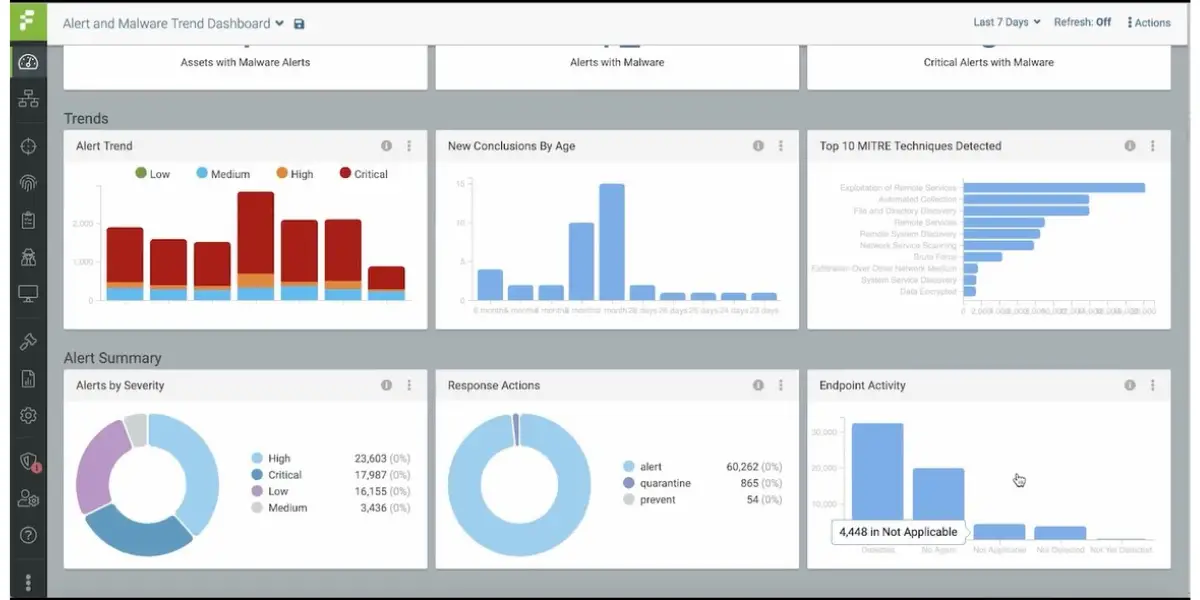Click tallest bar in New Conclusions By Age
This screenshot has height=600, width=1200.
pos(612,242)
